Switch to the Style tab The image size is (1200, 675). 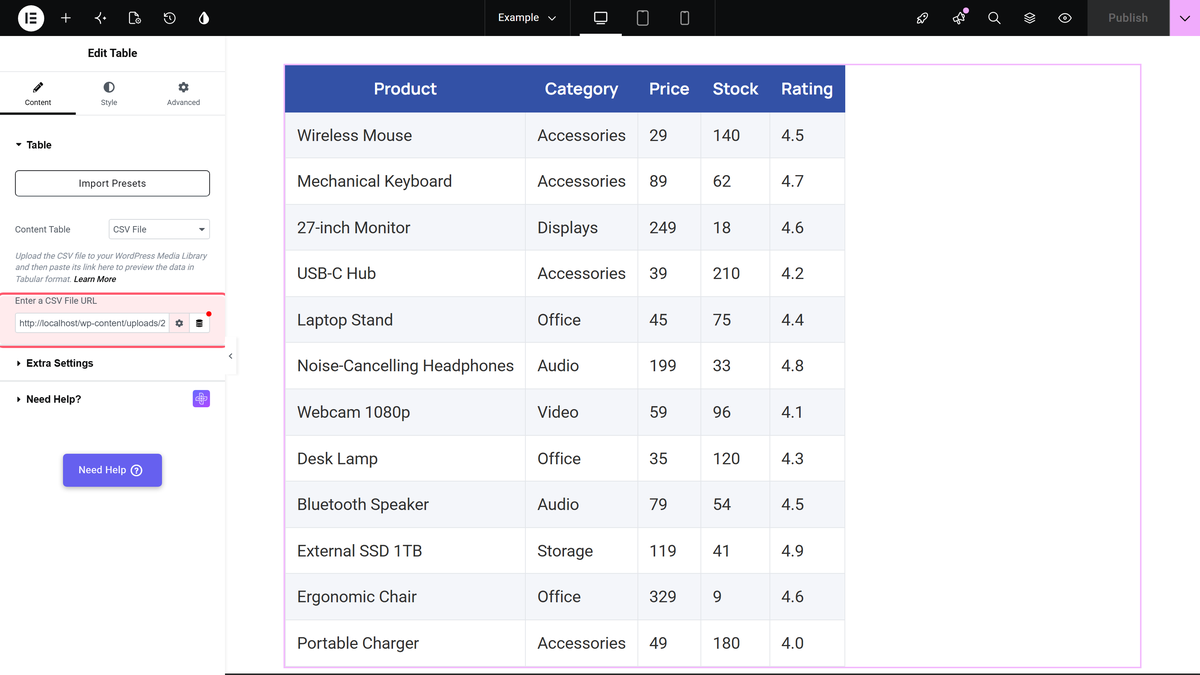(x=109, y=94)
